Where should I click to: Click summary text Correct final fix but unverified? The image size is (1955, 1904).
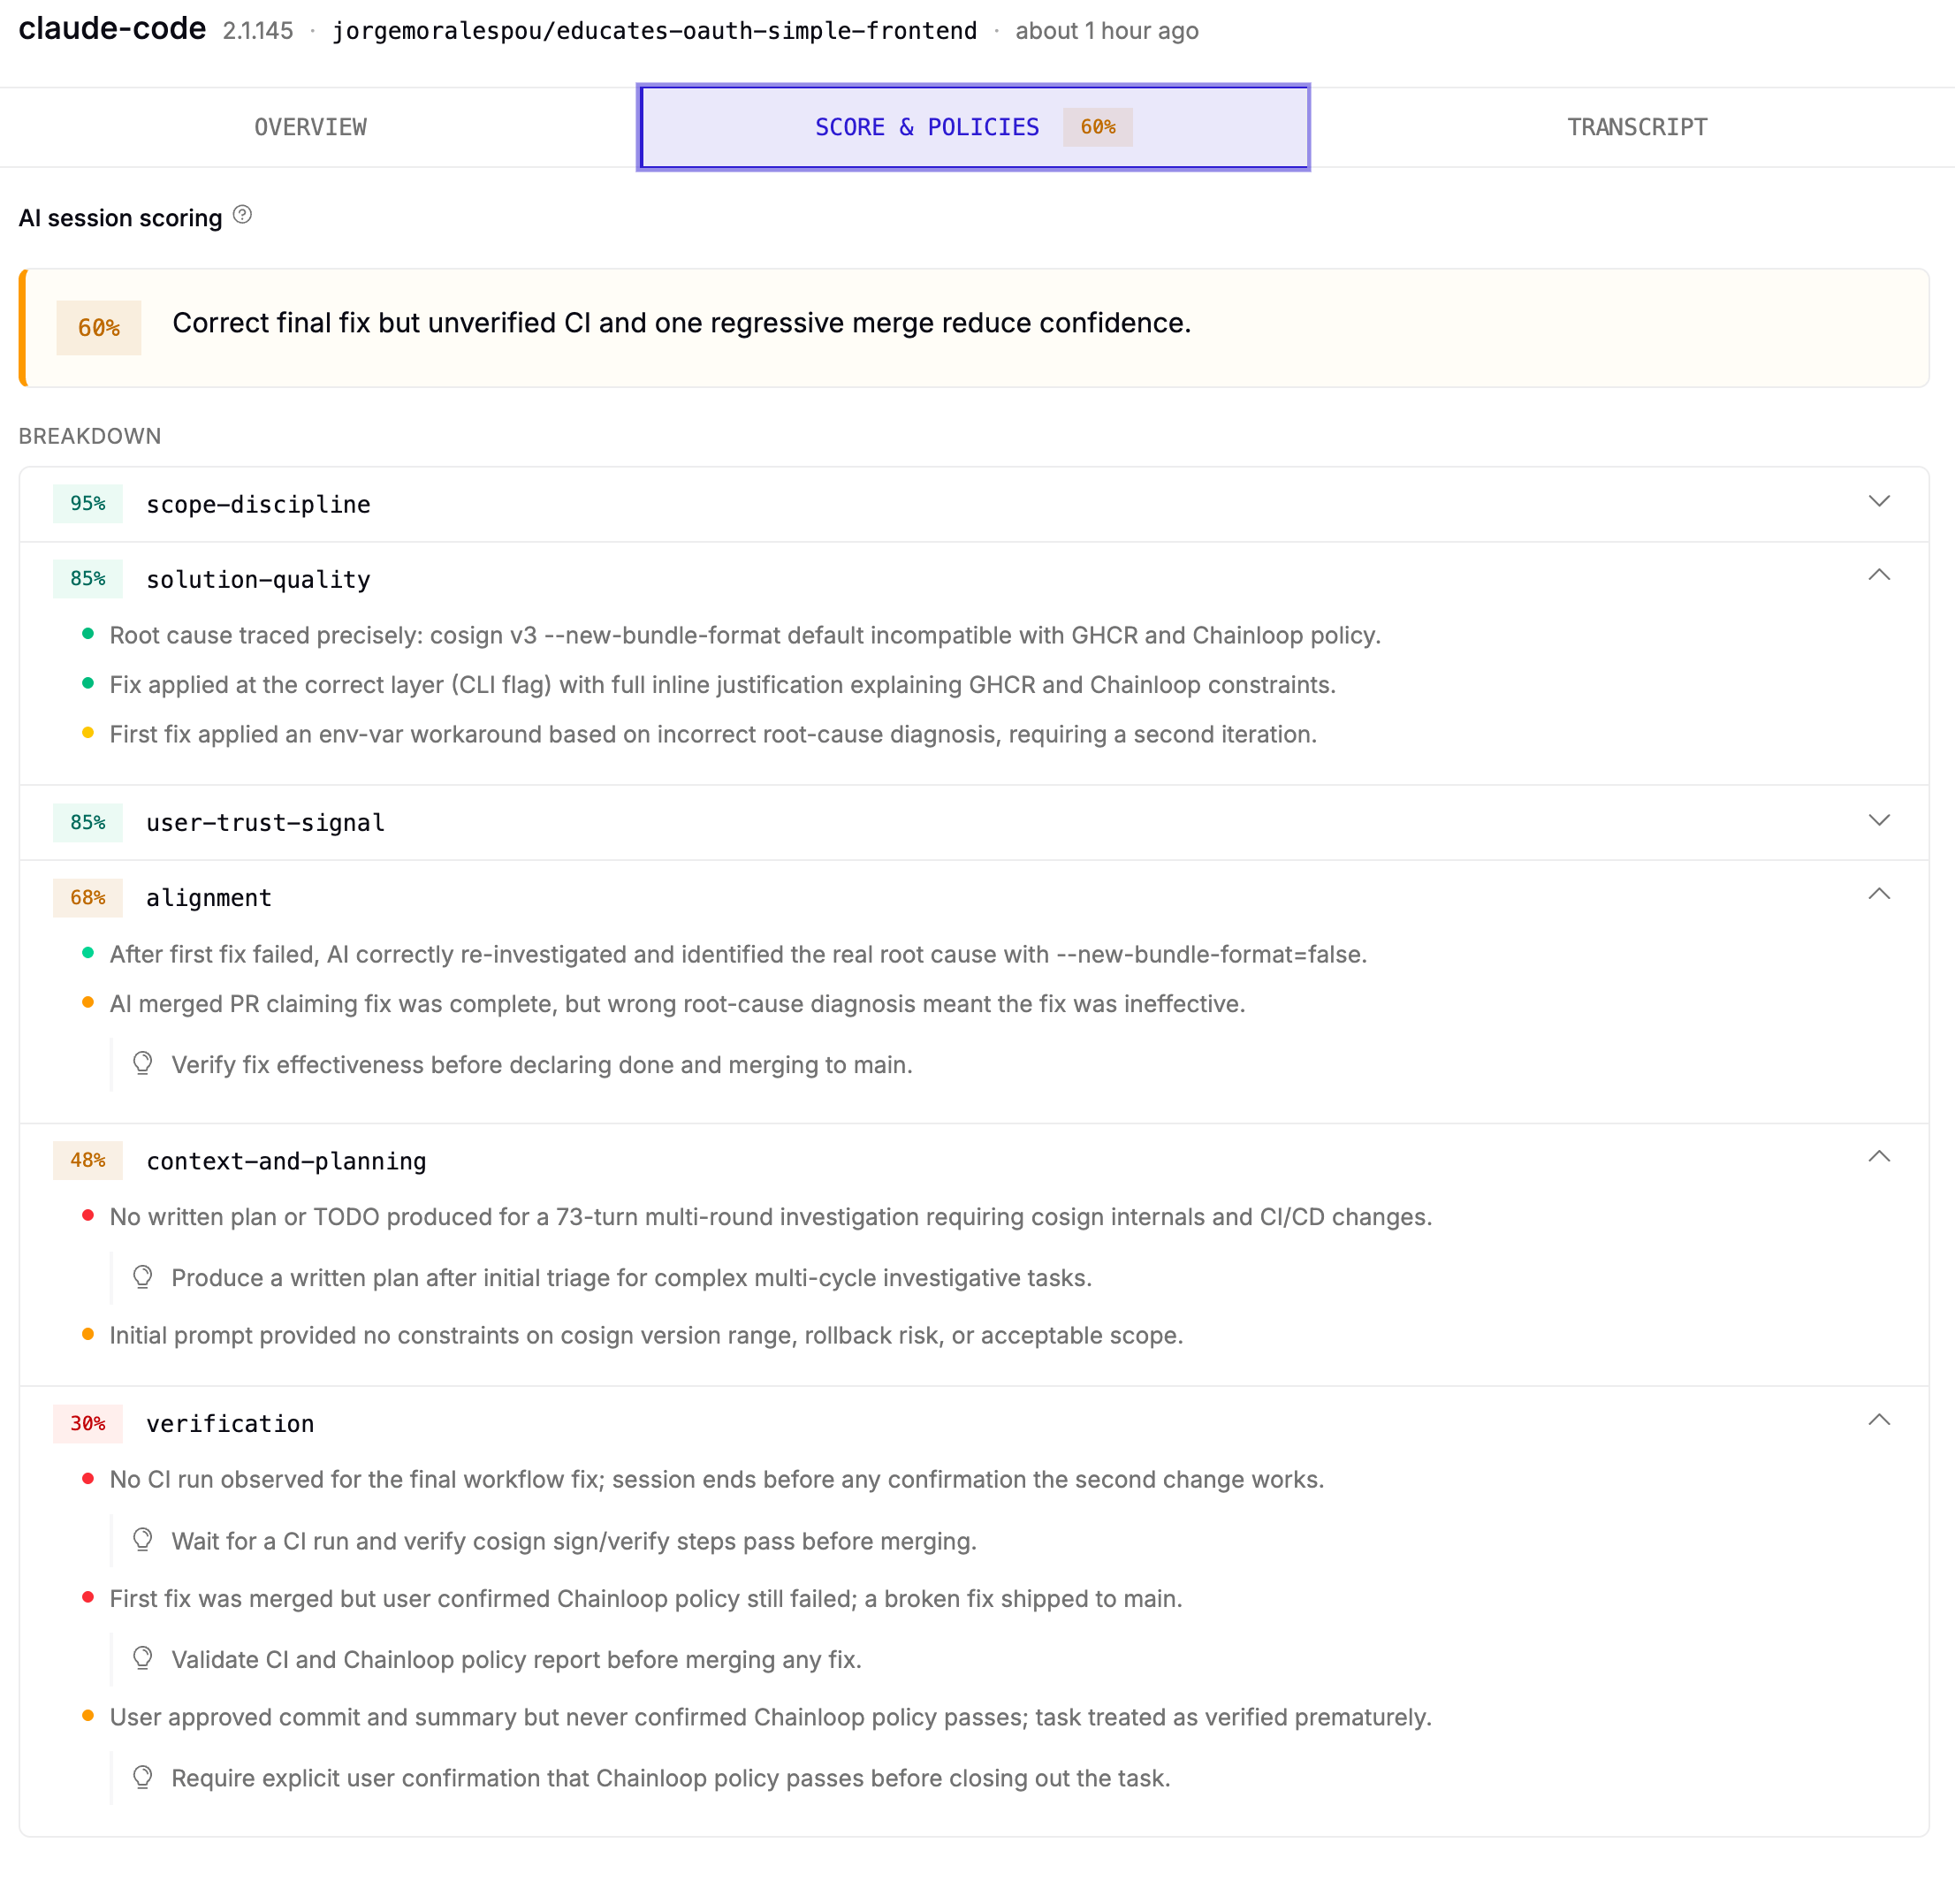(681, 323)
